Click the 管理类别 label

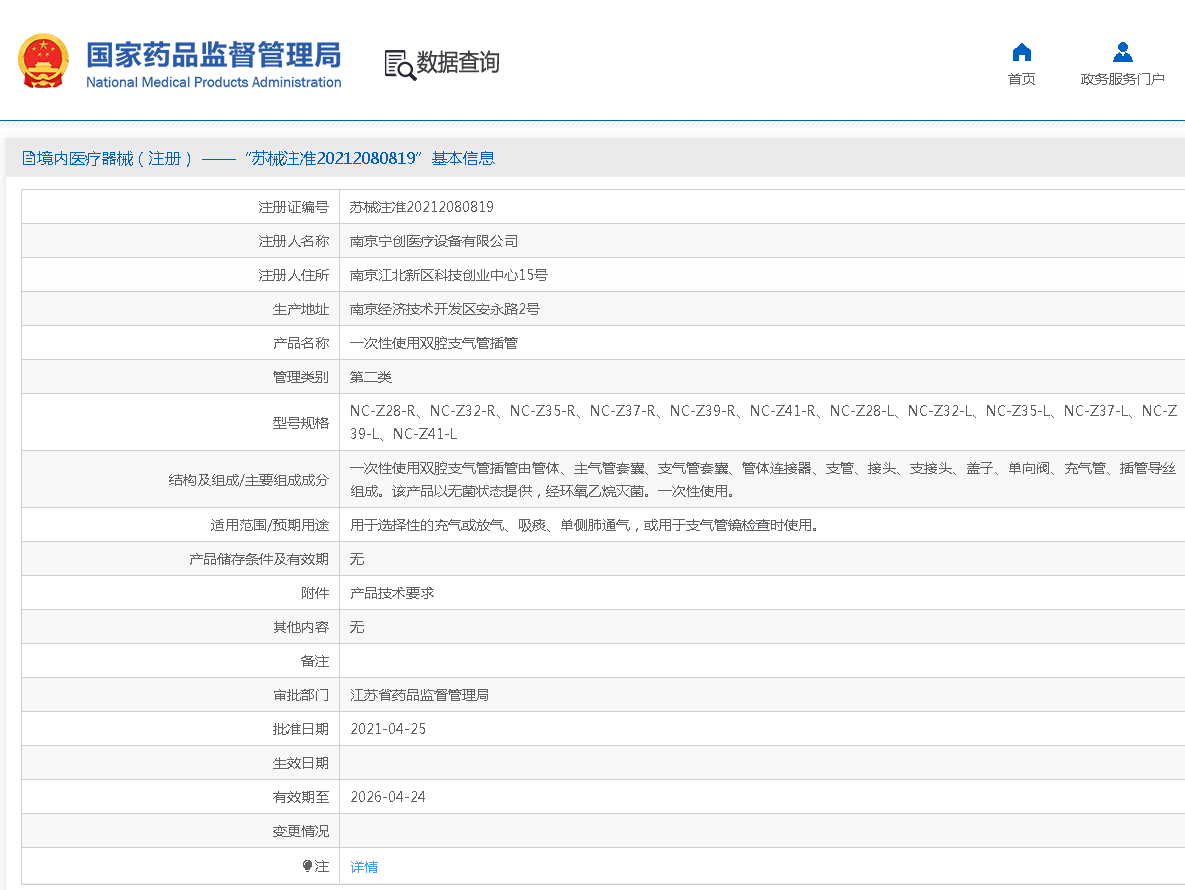(301, 377)
